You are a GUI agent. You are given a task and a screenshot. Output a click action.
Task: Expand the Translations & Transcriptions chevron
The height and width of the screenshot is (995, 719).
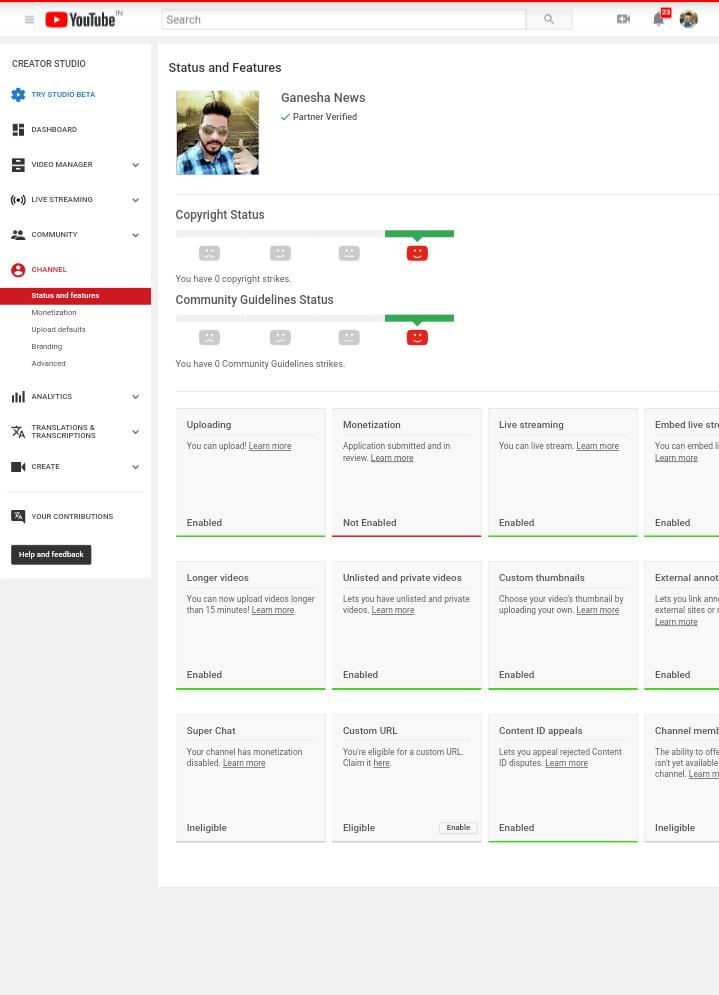pos(135,432)
